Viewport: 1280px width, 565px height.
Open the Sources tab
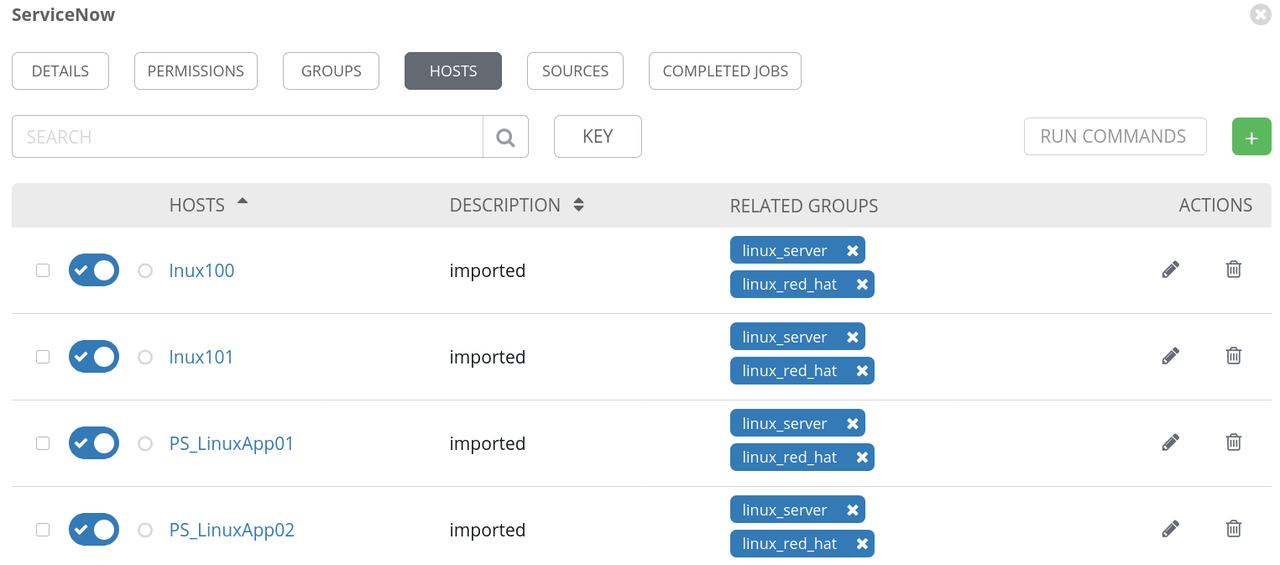[x=575, y=71]
